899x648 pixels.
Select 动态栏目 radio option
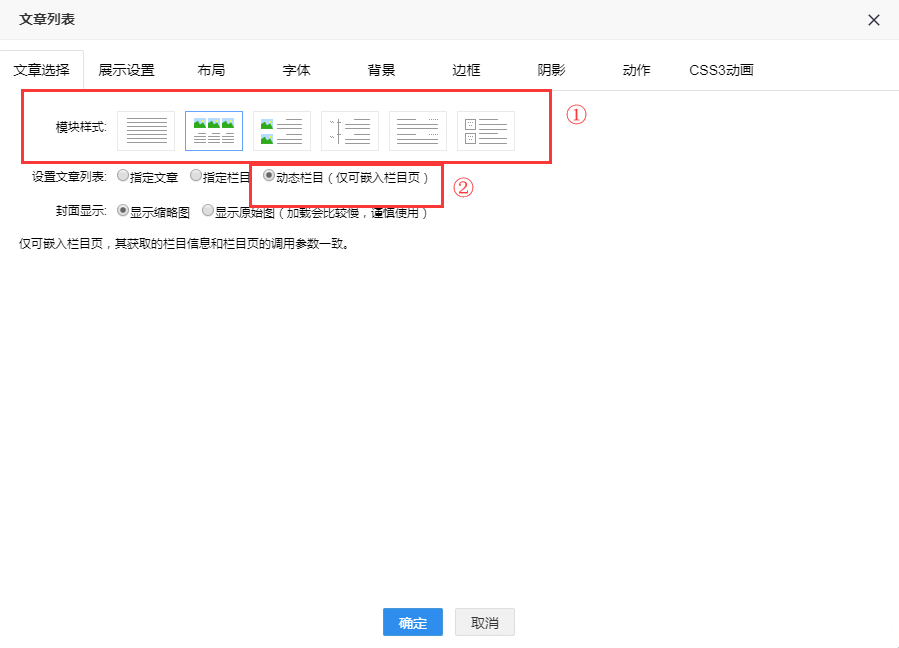[x=269, y=176]
